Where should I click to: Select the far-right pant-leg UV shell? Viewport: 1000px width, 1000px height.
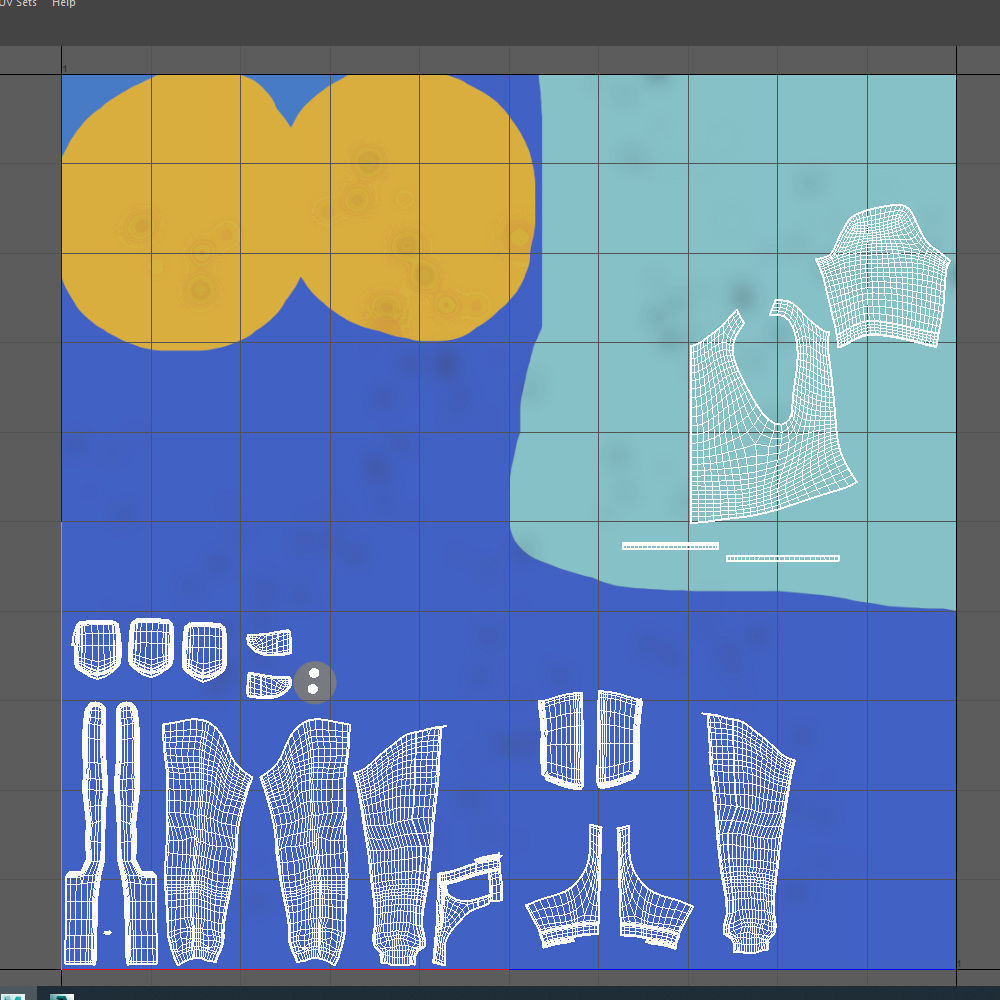coord(749,833)
